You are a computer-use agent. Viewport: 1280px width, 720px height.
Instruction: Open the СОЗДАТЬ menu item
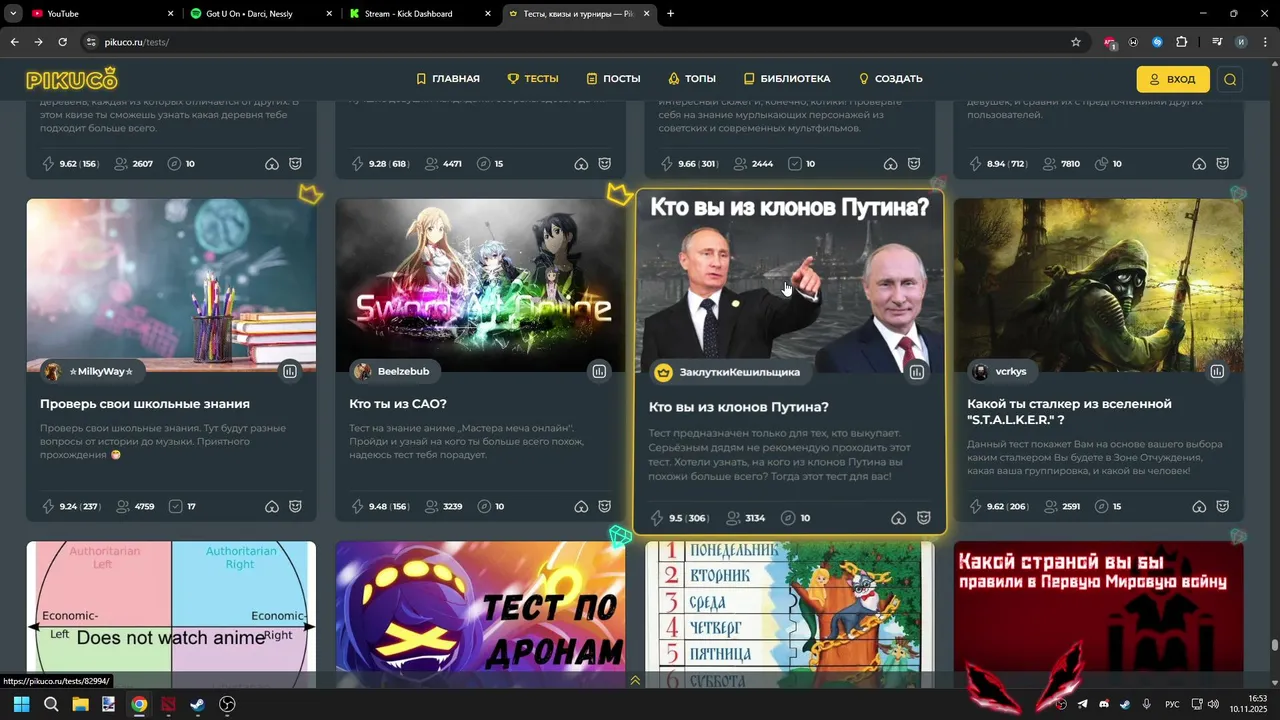coord(890,79)
